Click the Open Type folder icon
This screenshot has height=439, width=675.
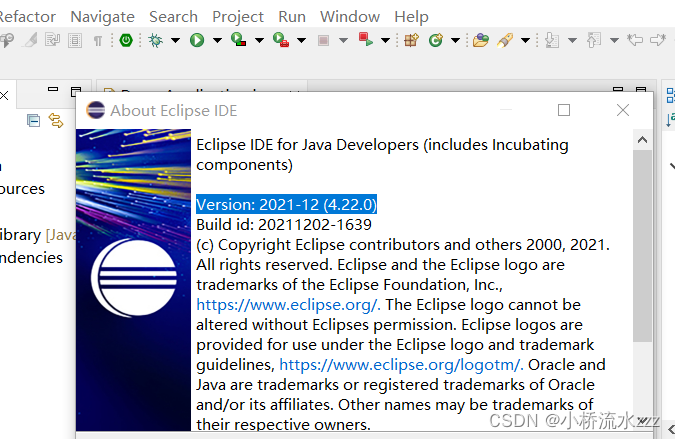(481, 40)
